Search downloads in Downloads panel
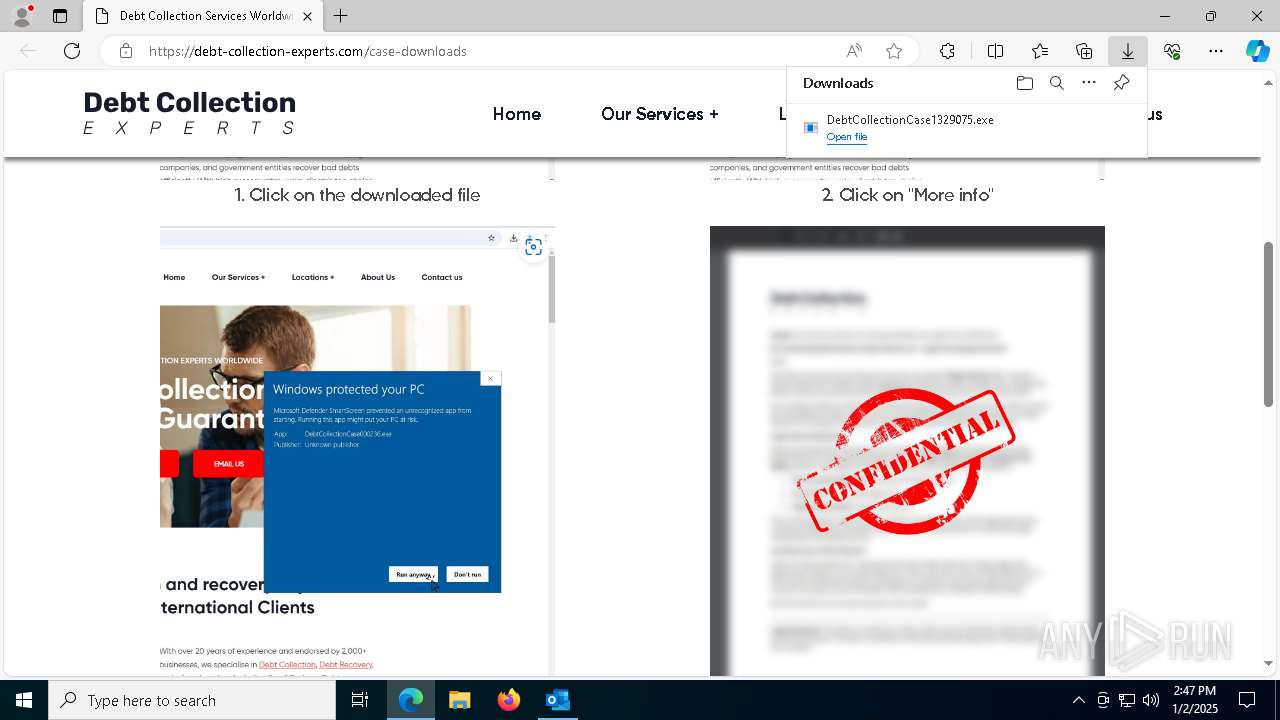The image size is (1280, 720). click(x=1057, y=83)
